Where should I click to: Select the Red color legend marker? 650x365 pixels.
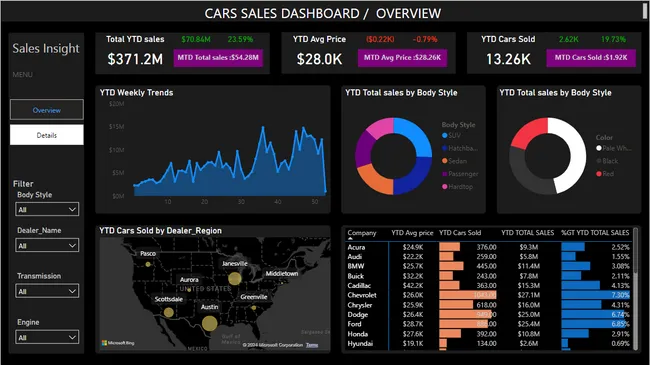(x=599, y=174)
